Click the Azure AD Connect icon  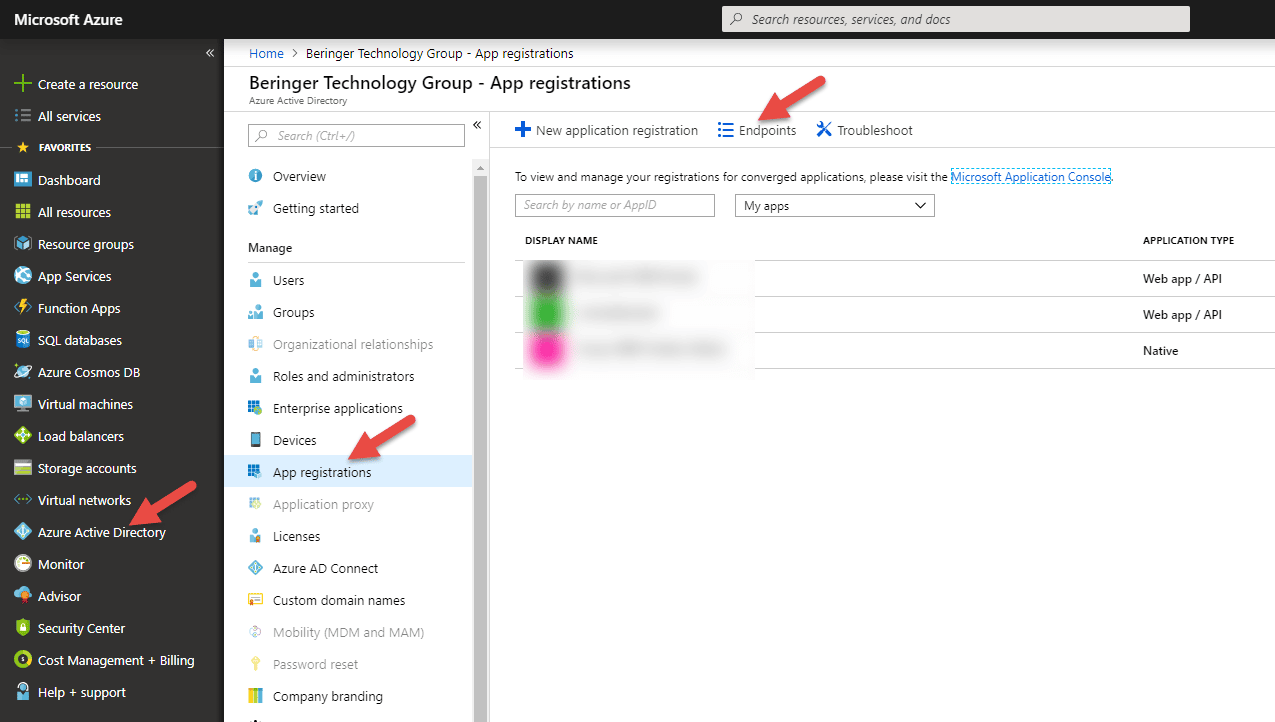[255, 568]
